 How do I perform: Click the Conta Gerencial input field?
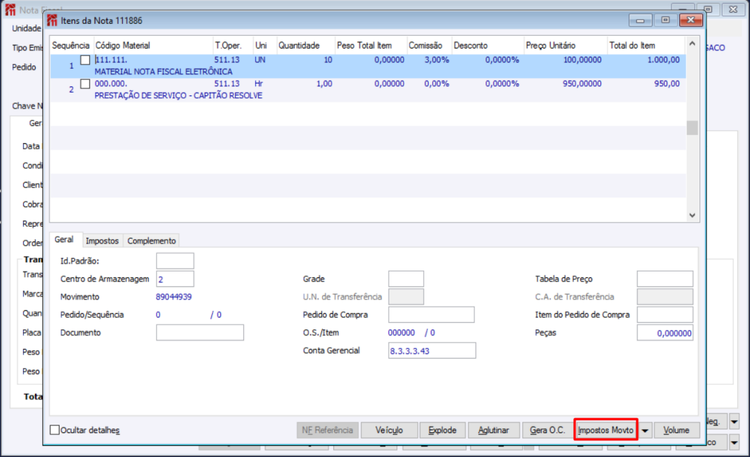click(432, 351)
